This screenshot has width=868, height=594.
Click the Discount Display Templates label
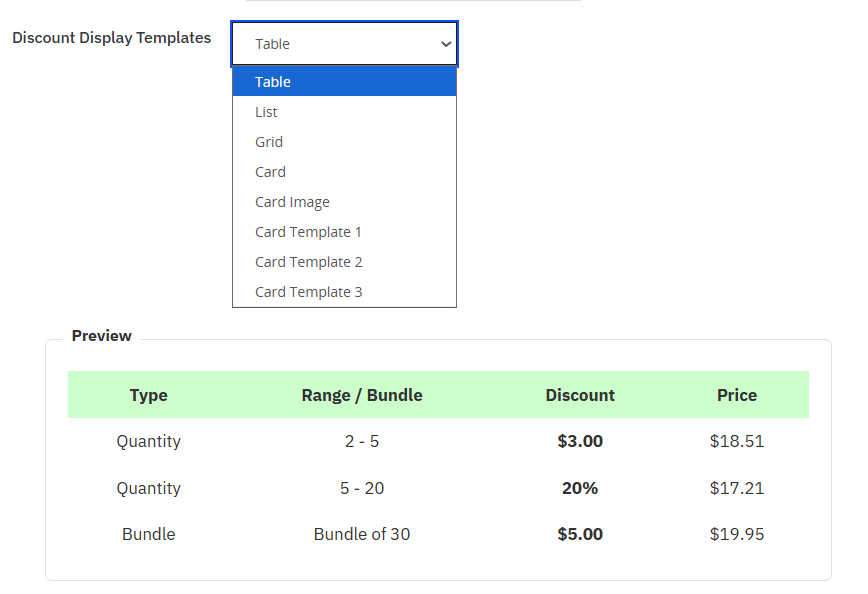point(112,38)
